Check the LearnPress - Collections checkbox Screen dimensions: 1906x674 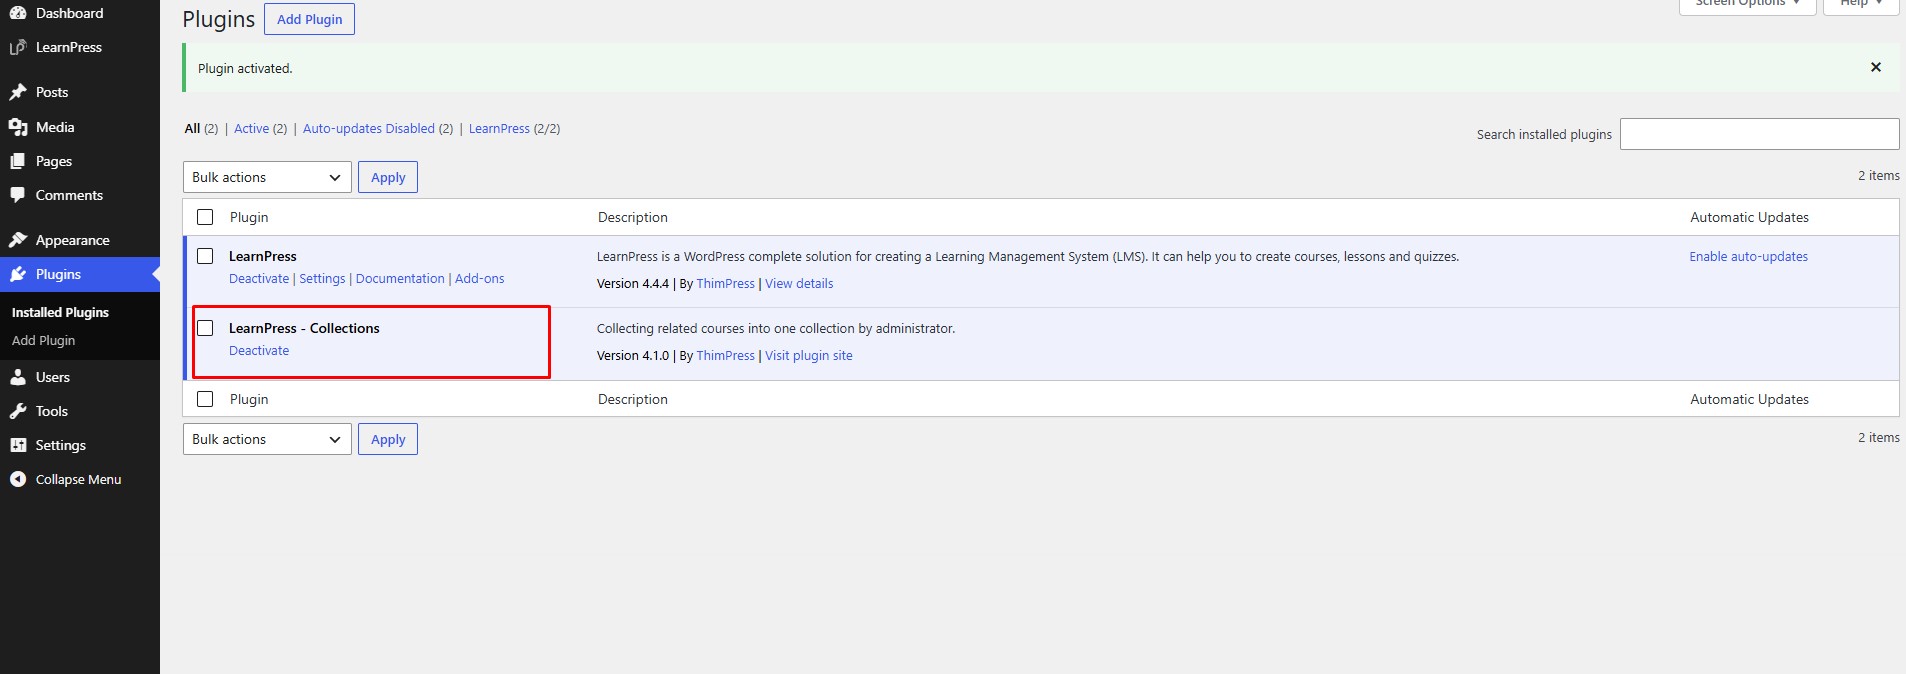pyautogui.click(x=205, y=328)
